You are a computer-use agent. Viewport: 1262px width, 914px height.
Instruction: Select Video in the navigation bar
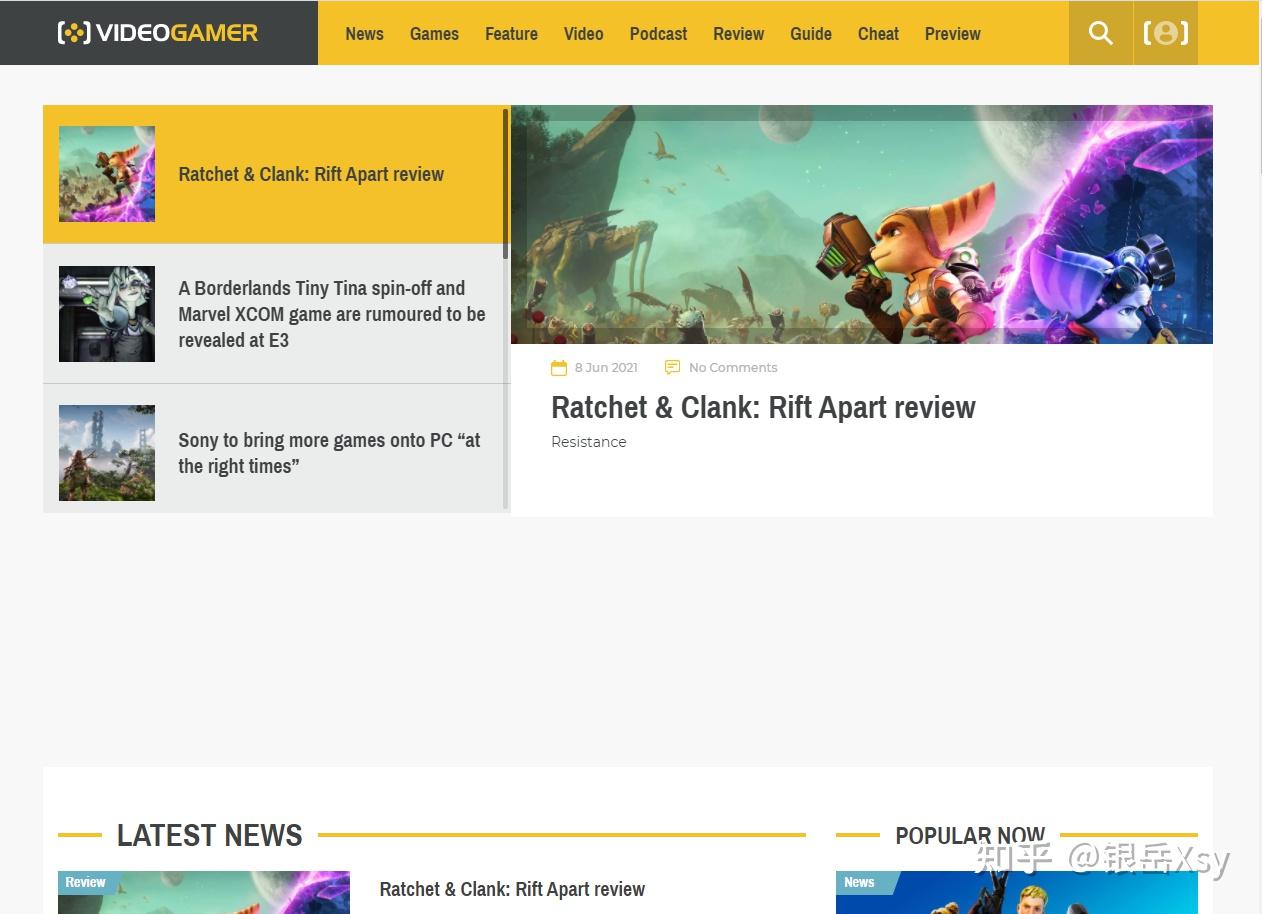[583, 34]
